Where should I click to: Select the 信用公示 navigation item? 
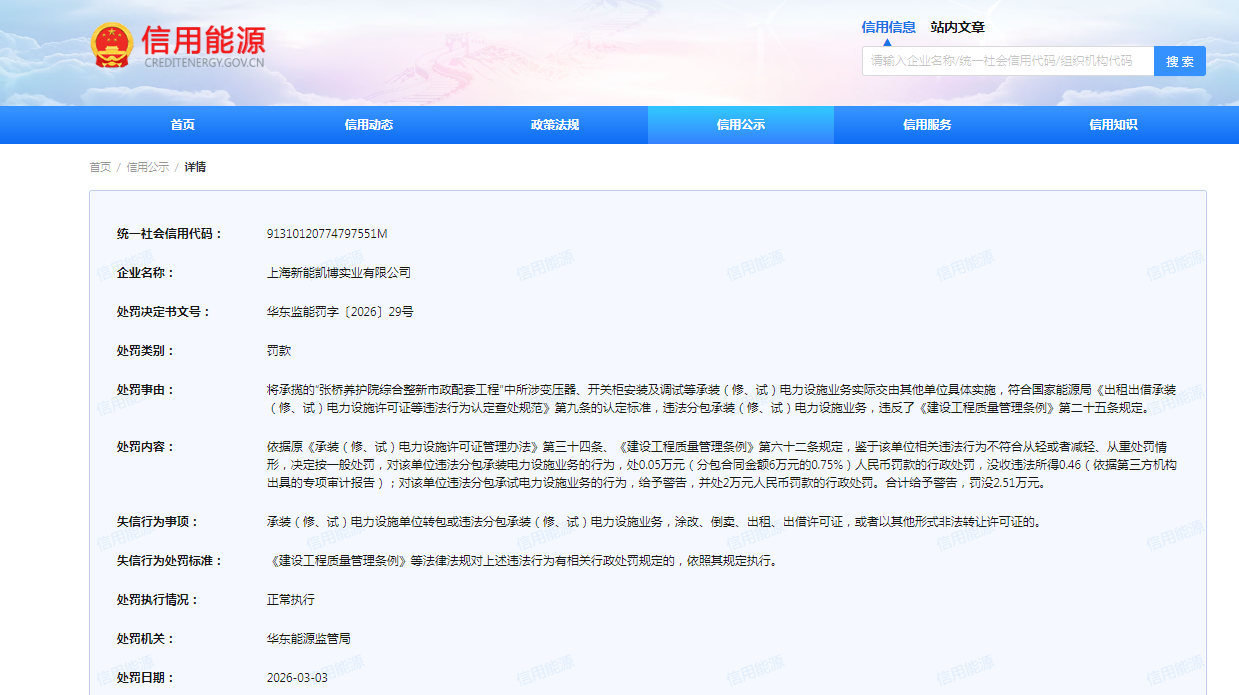tap(741, 125)
